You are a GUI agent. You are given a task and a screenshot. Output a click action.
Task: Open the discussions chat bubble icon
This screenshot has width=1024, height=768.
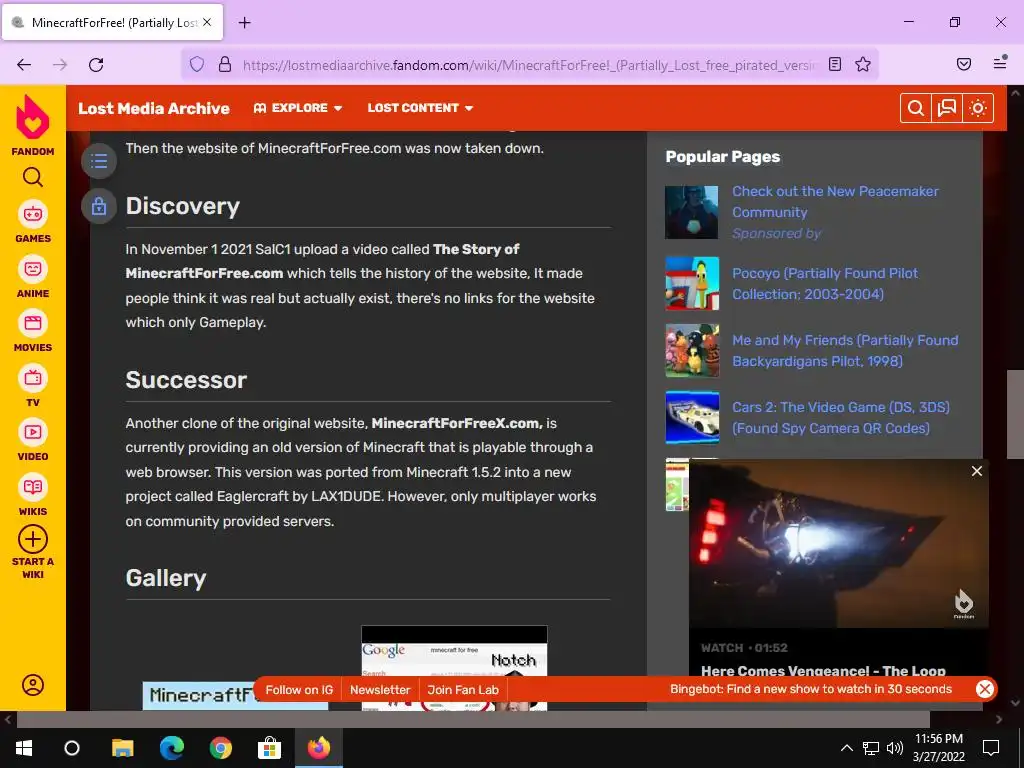947,108
